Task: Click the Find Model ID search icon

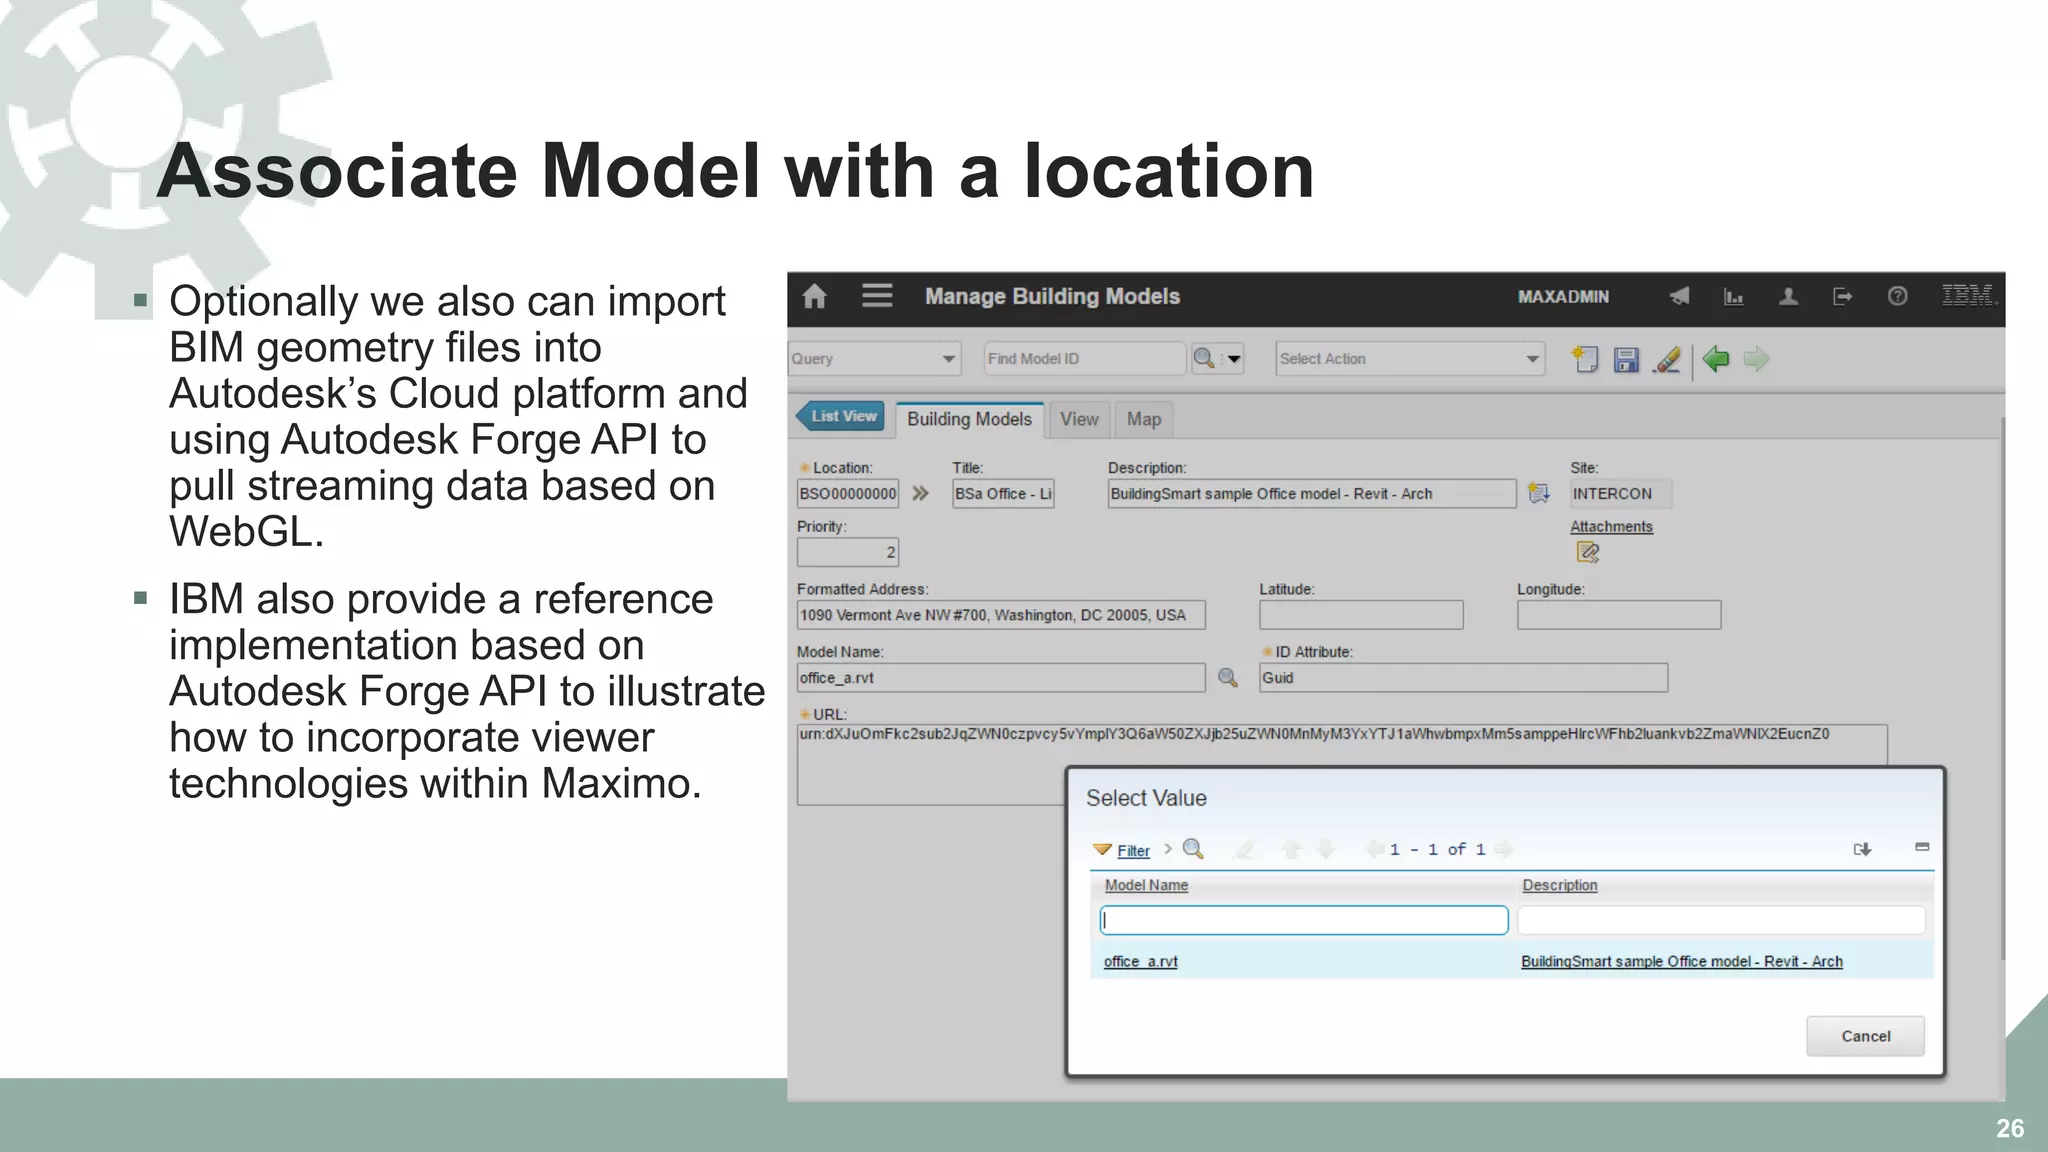Action: tap(1204, 358)
